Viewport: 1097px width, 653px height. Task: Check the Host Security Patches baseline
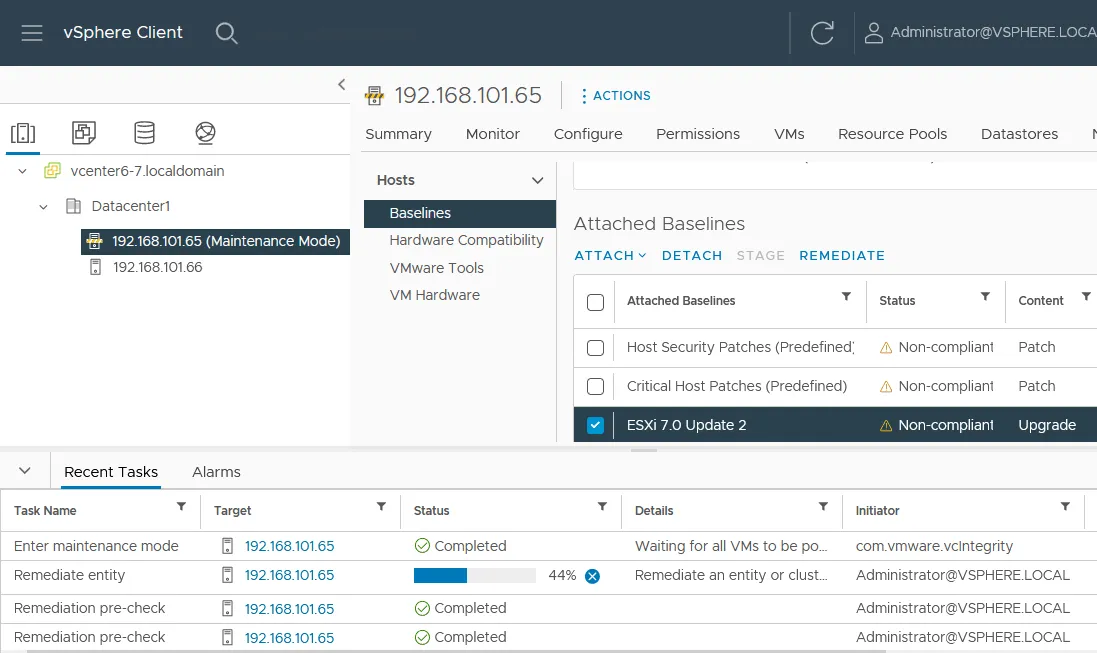coord(595,348)
